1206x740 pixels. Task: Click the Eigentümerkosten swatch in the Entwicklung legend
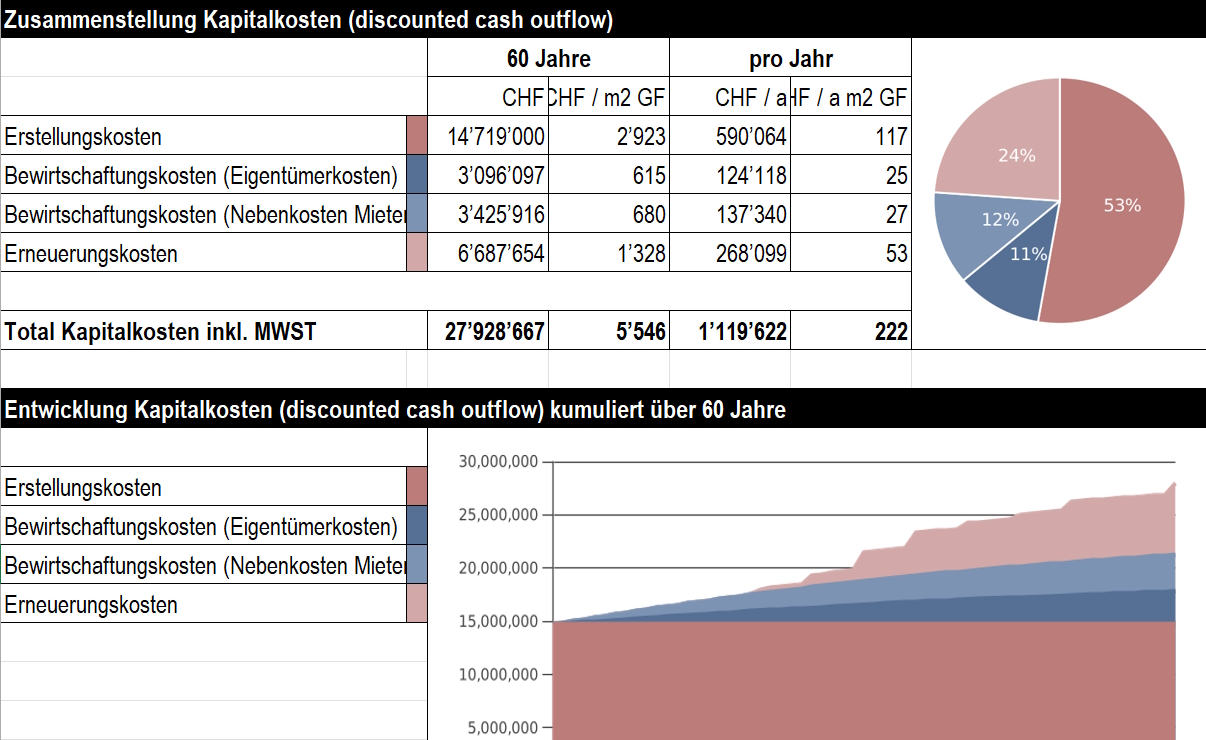coord(417,525)
